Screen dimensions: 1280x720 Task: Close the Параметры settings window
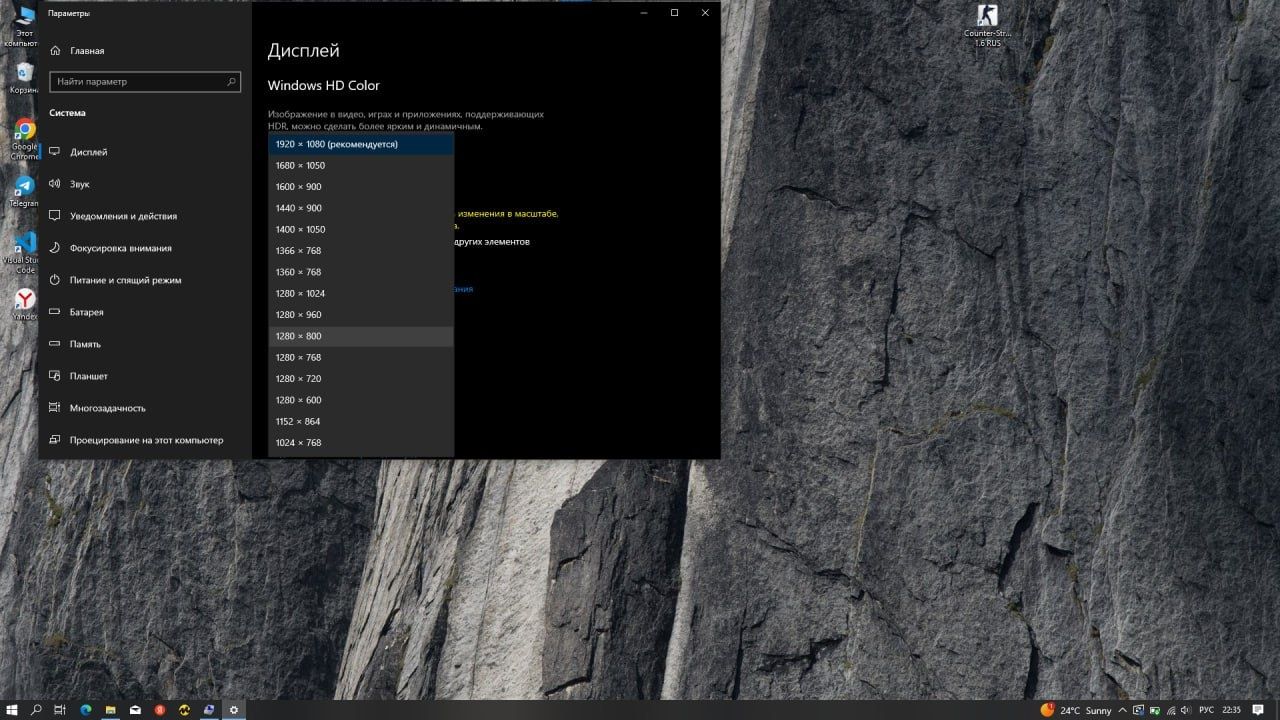click(x=705, y=13)
